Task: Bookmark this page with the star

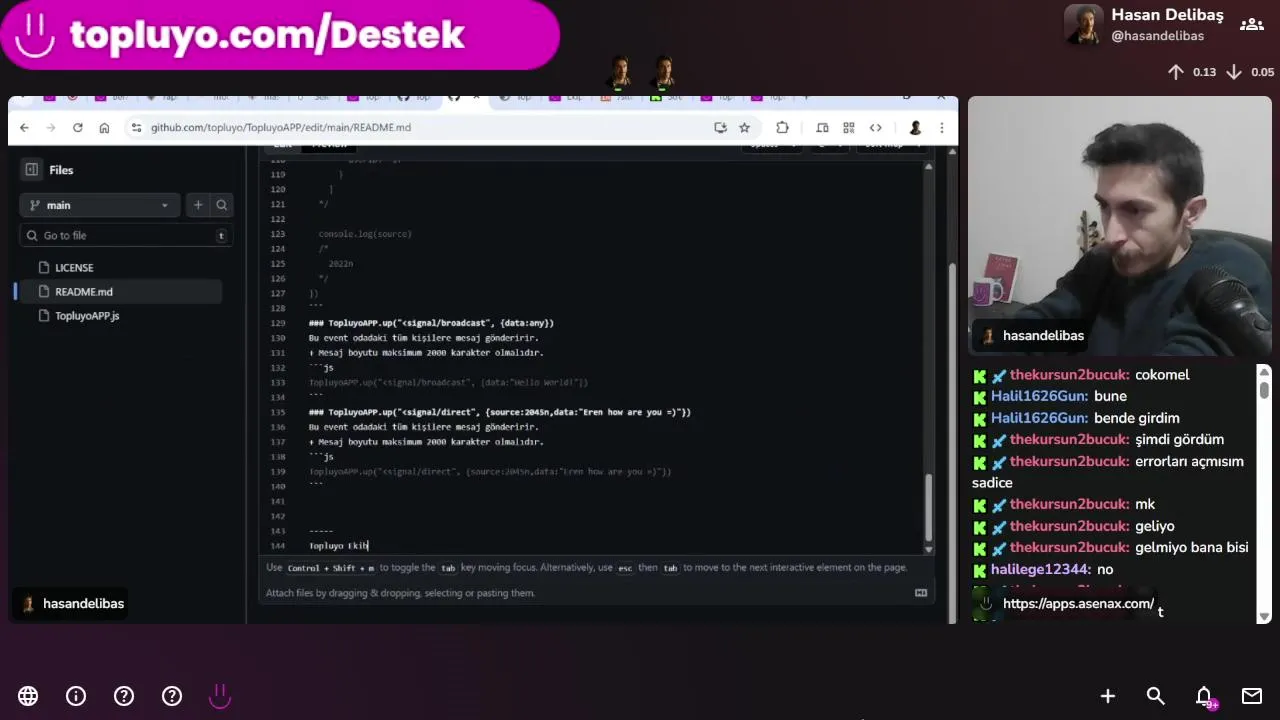Action: (x=744, y=127)
